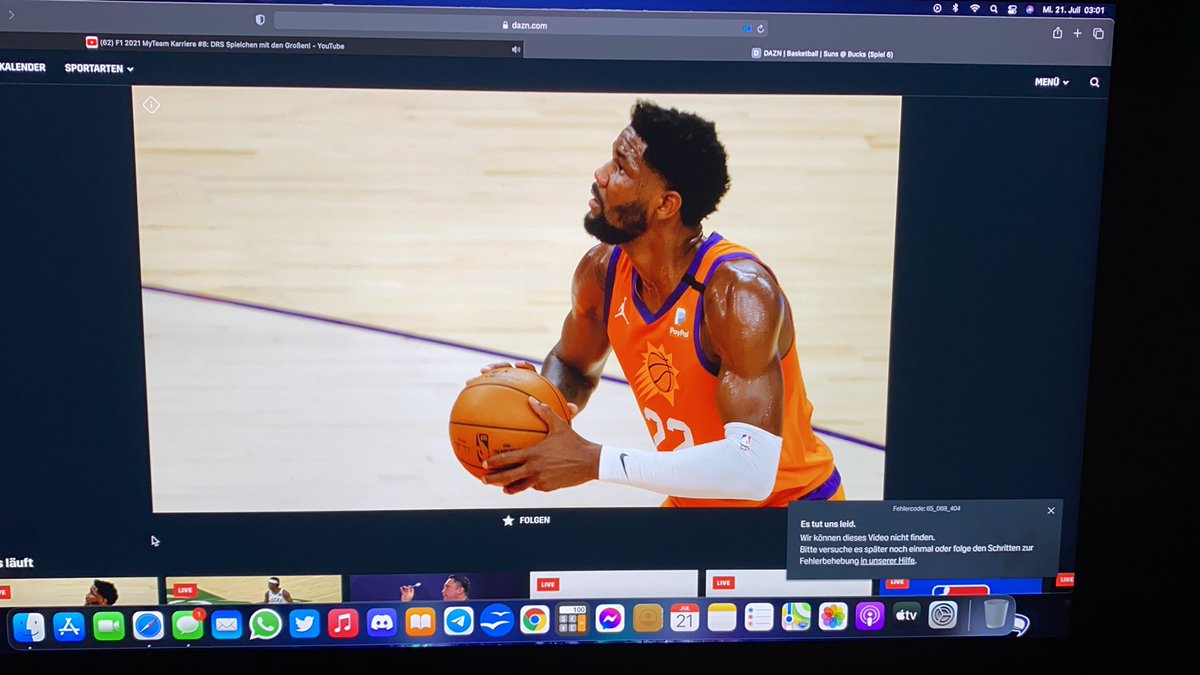Click the DAZN search magnifier icon
1200x675 pixels.
[x=1094, y=83]
